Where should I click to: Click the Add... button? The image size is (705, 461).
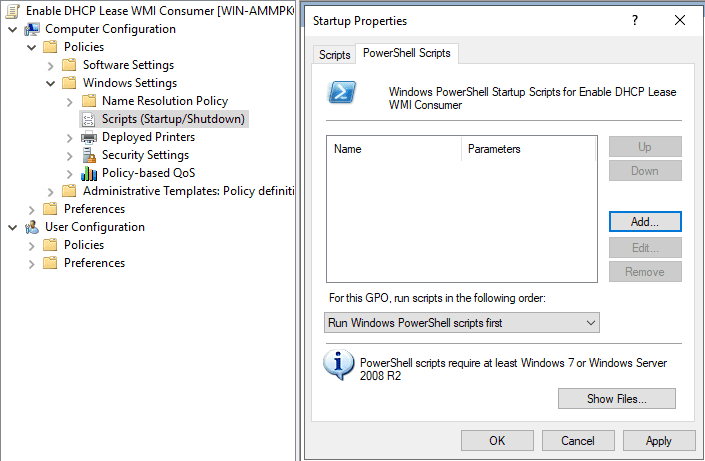click(645, 222)
